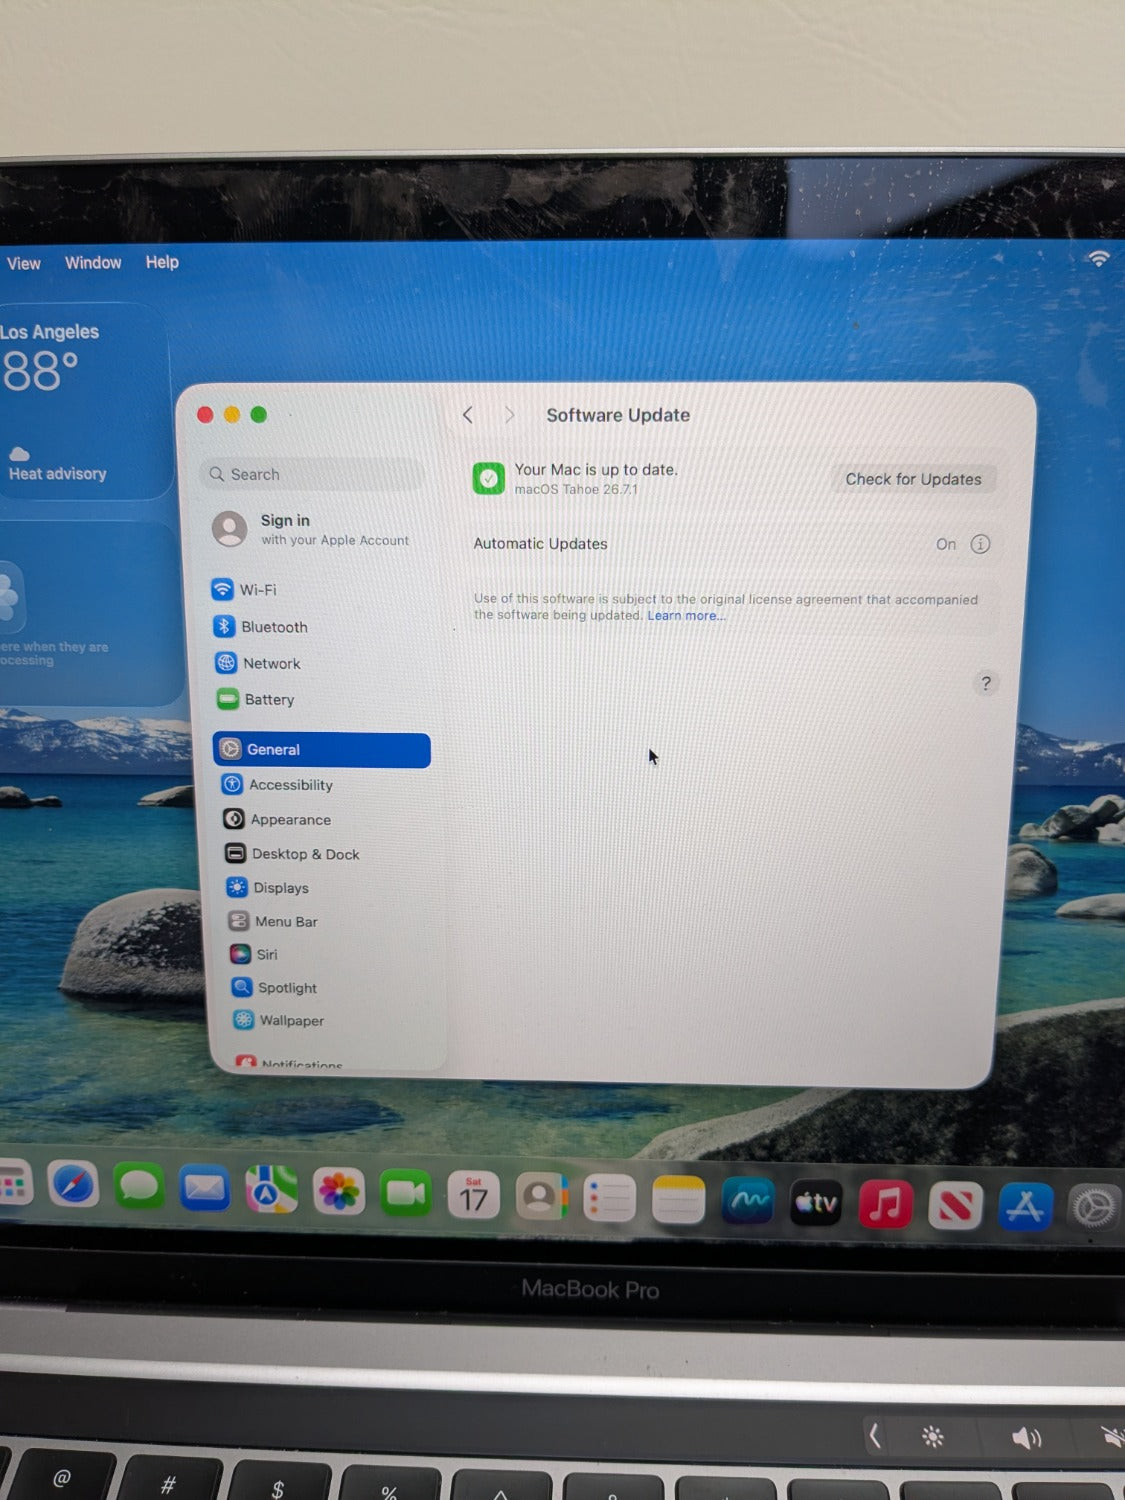Open the App Store from the Dock
This screenshot has width=1125, height=1500.
coord(1025,1208)
